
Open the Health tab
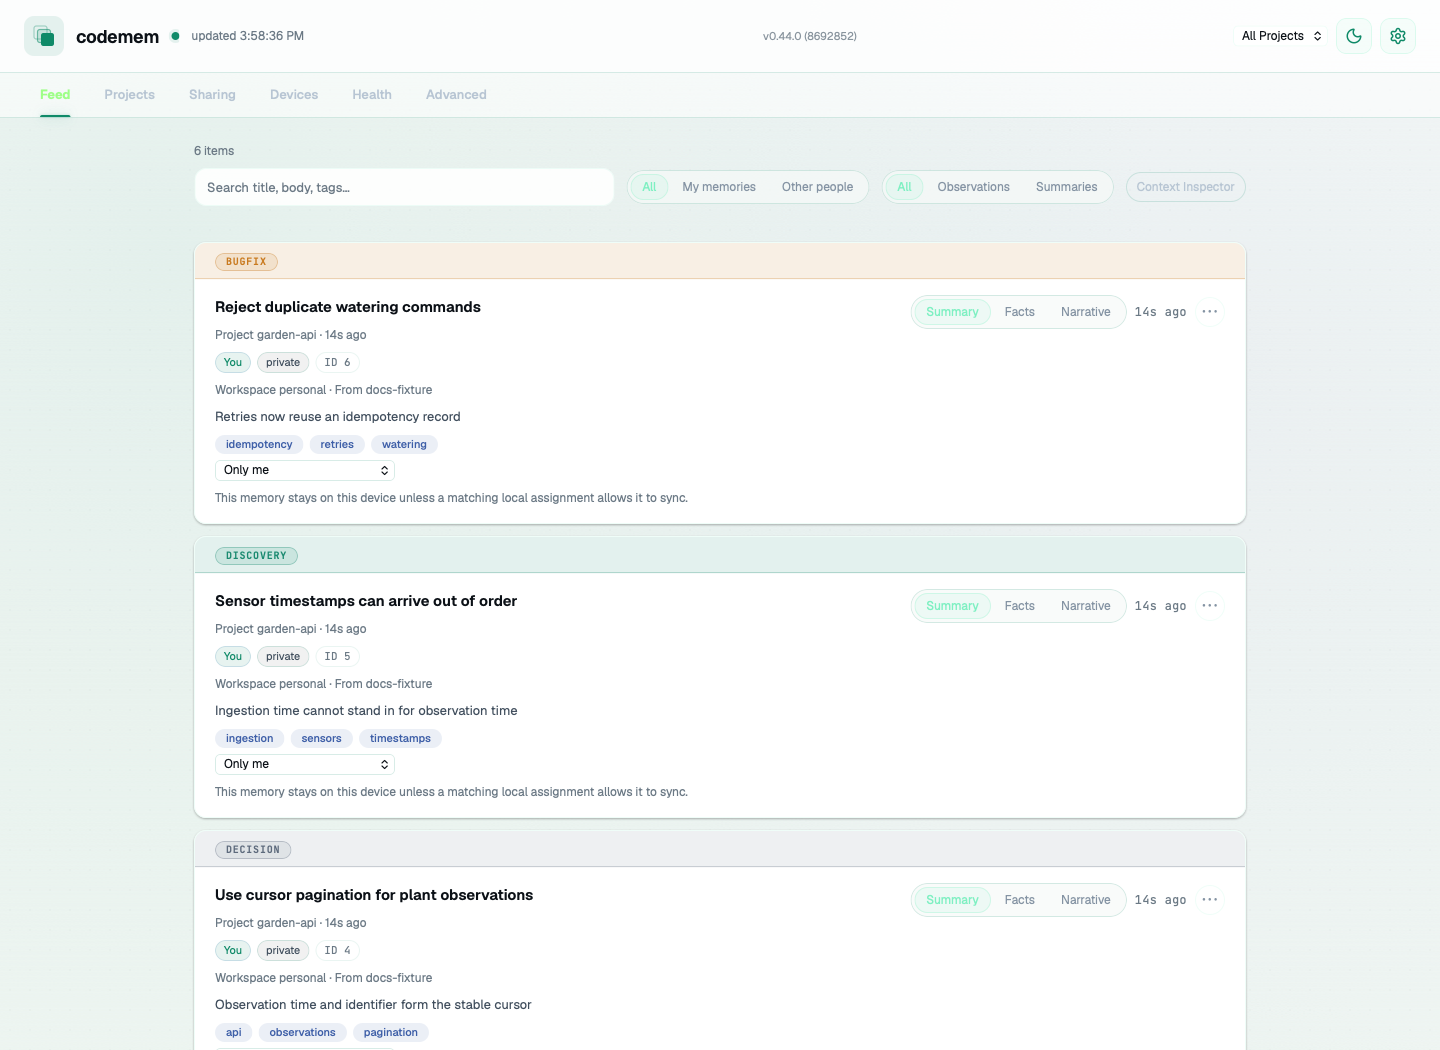coord(372,95)
